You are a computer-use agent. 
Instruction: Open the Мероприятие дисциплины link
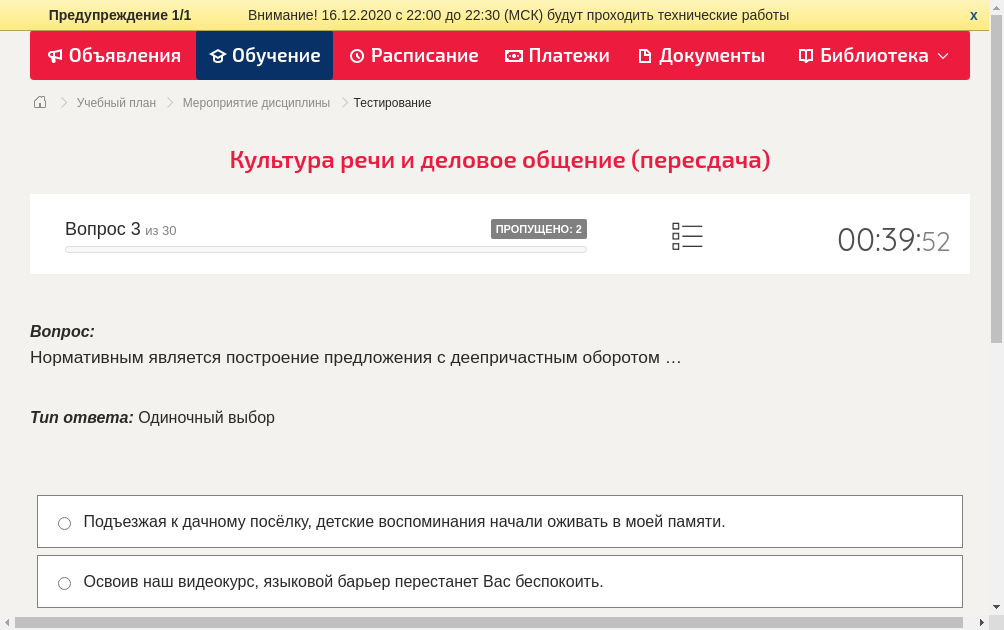click(x=254, y=102)
